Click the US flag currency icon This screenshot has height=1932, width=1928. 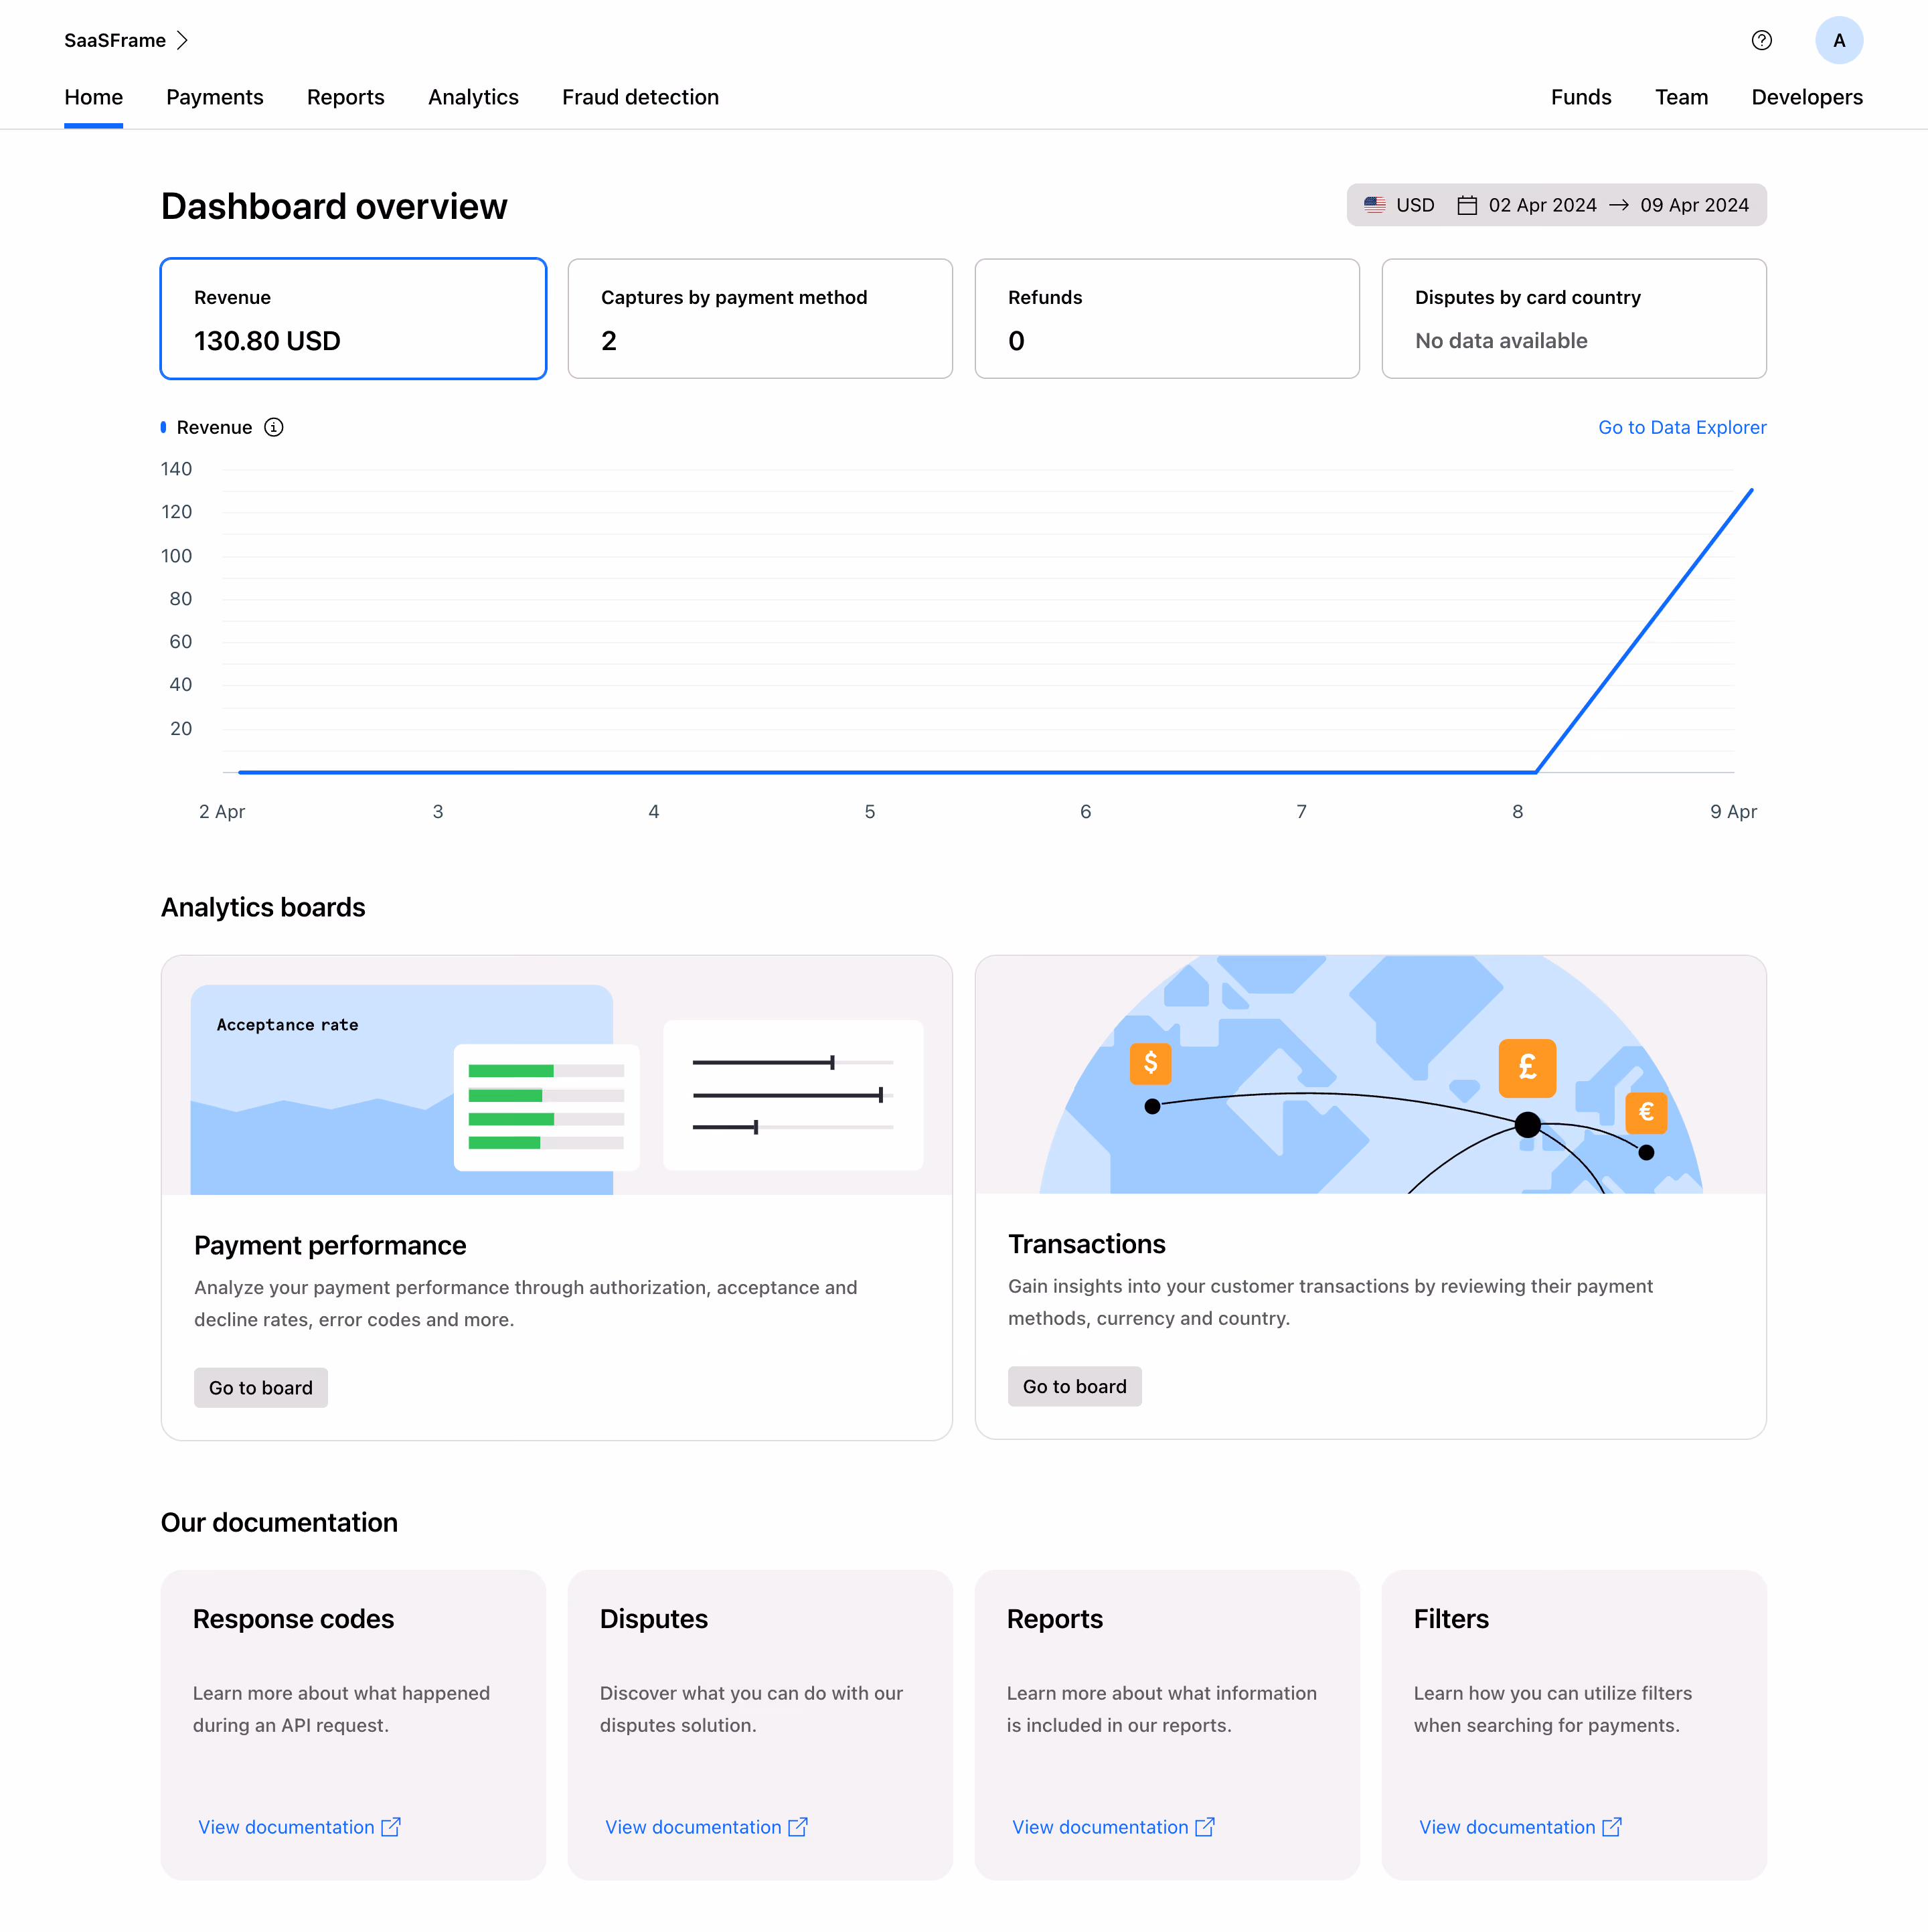(1374, 205)
